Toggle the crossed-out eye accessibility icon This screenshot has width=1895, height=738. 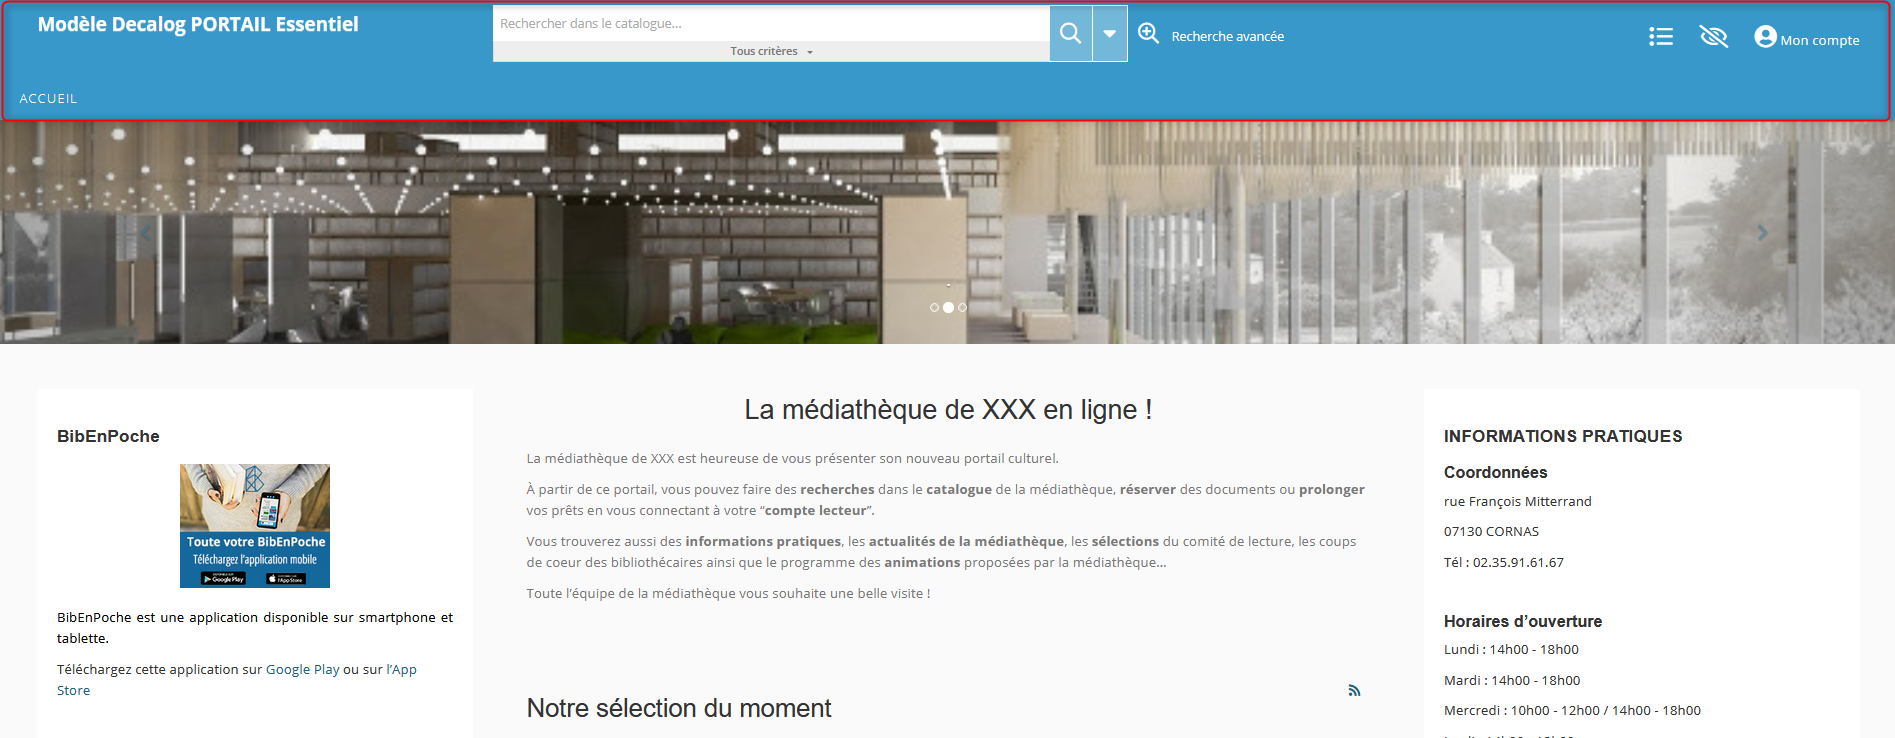pos(1713,37)
